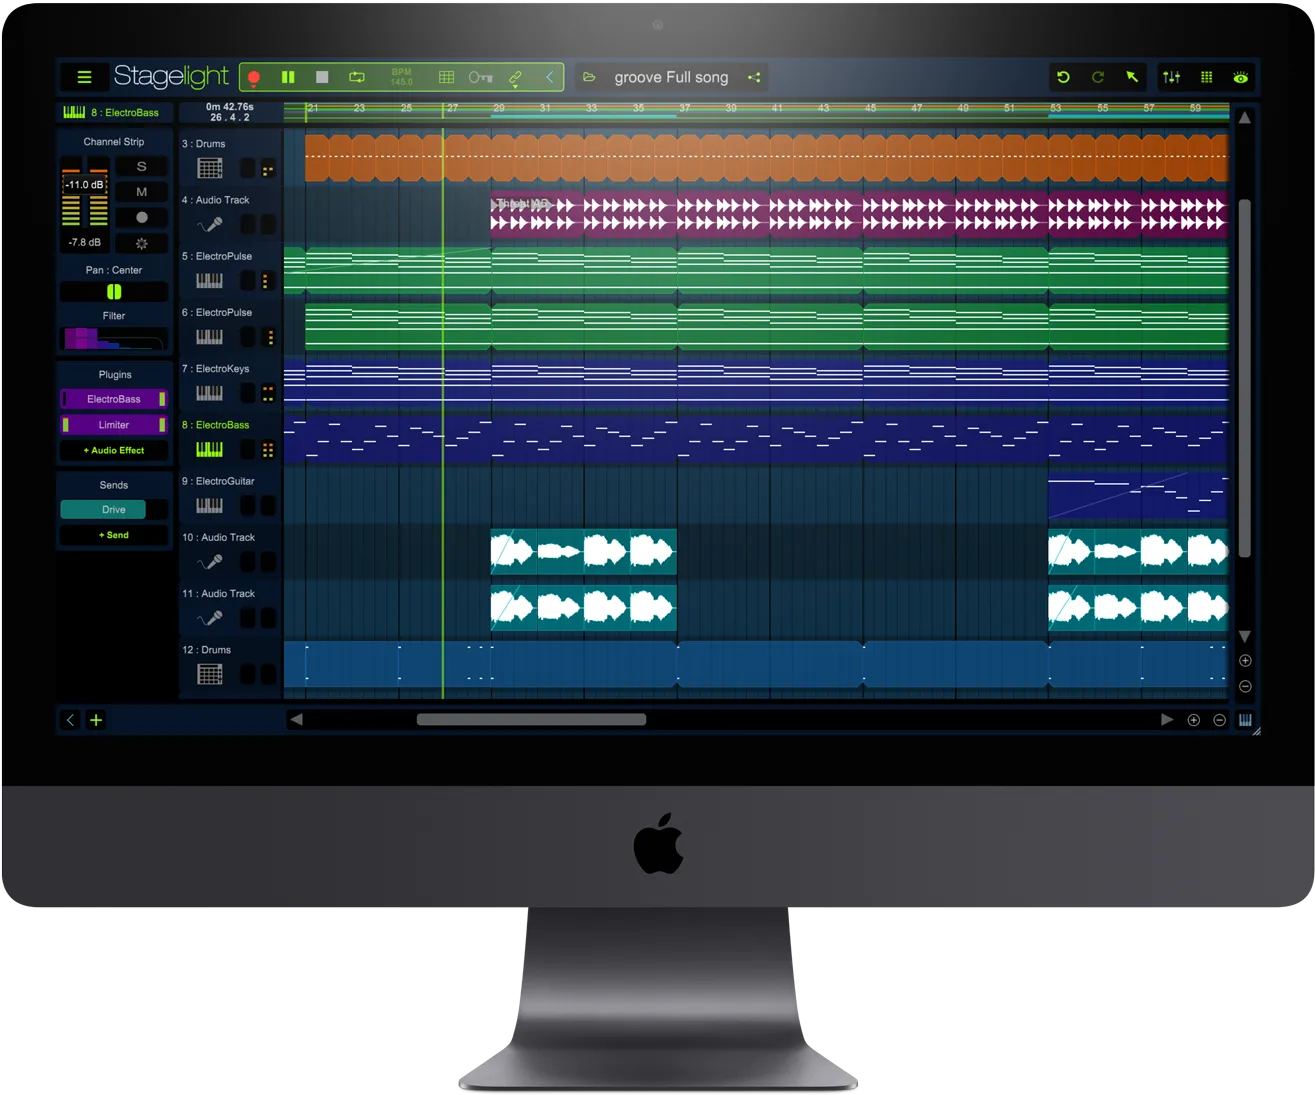Toggle the Limiter plugin power on the right edge
This screenshot has height=1095, width=1315.
[162, 425]
